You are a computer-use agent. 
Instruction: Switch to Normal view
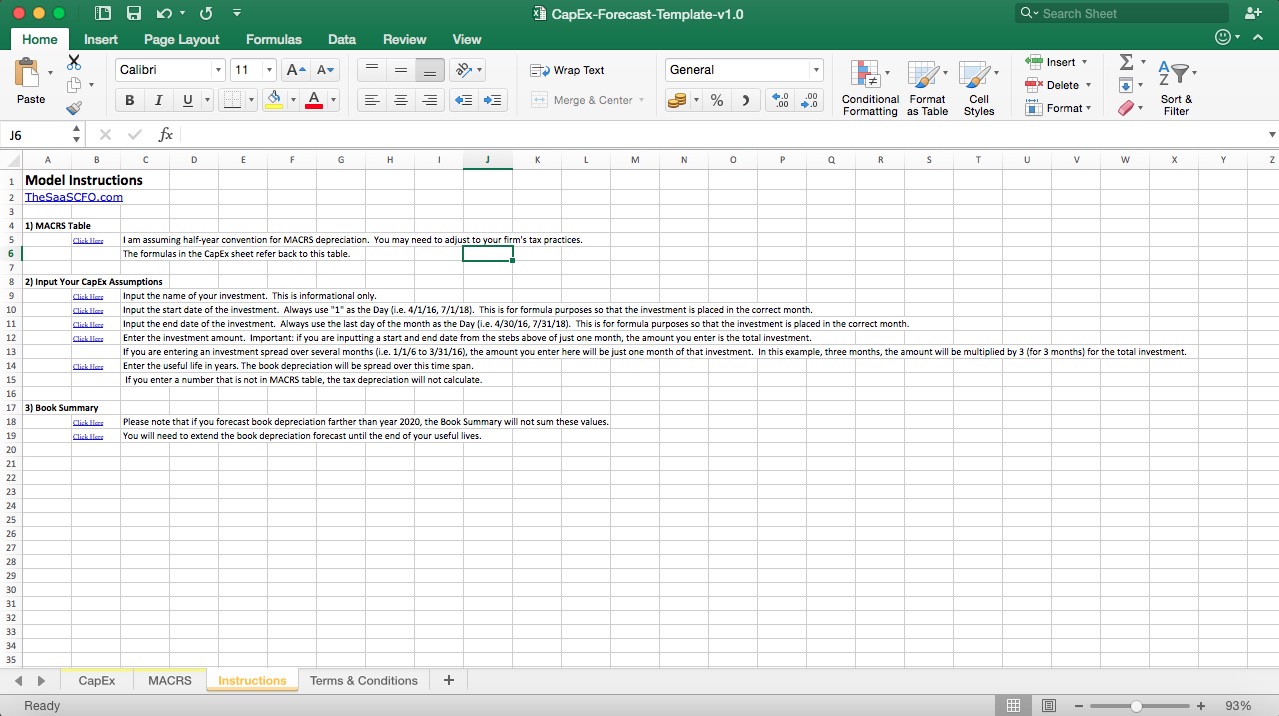pyautogui.click(x=1013, y=706)
